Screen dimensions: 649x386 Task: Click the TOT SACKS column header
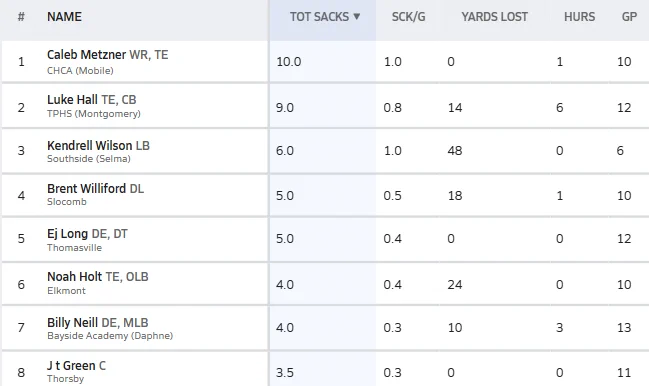click(x=319, y=17)
